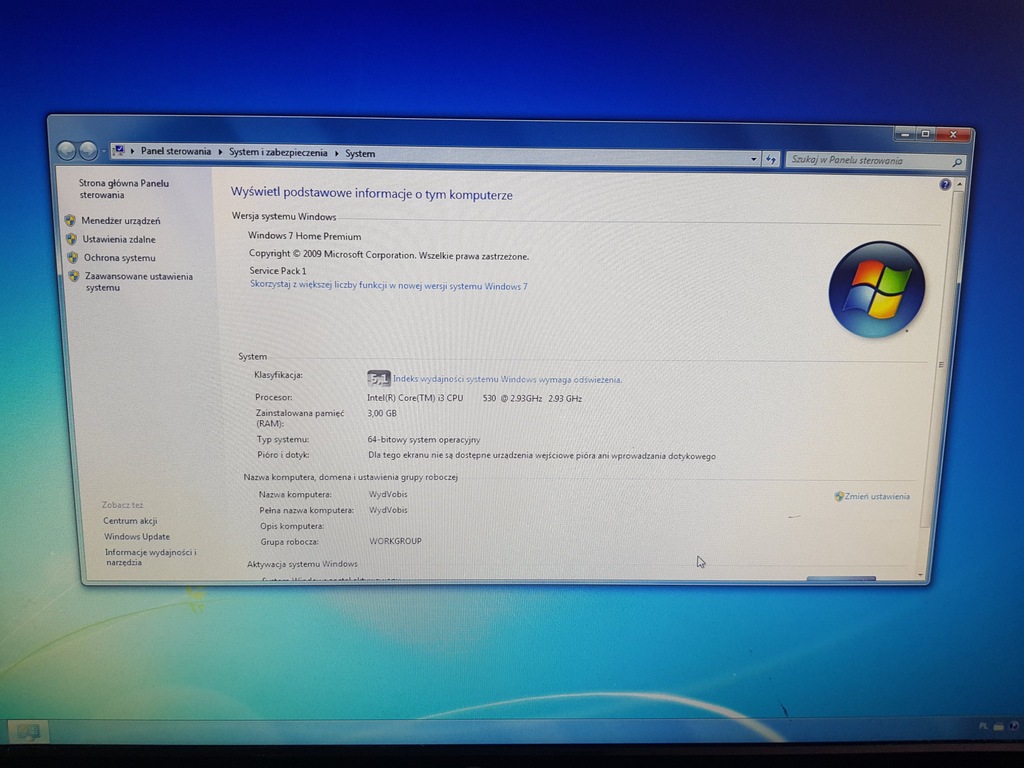
Task: Open Informacje wydajności i narzędzia link
Action: tap(150, 557)
